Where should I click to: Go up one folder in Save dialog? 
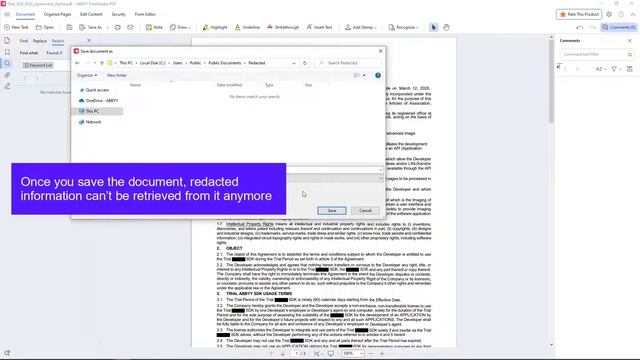pyautogui.click(x=102, y=63)
